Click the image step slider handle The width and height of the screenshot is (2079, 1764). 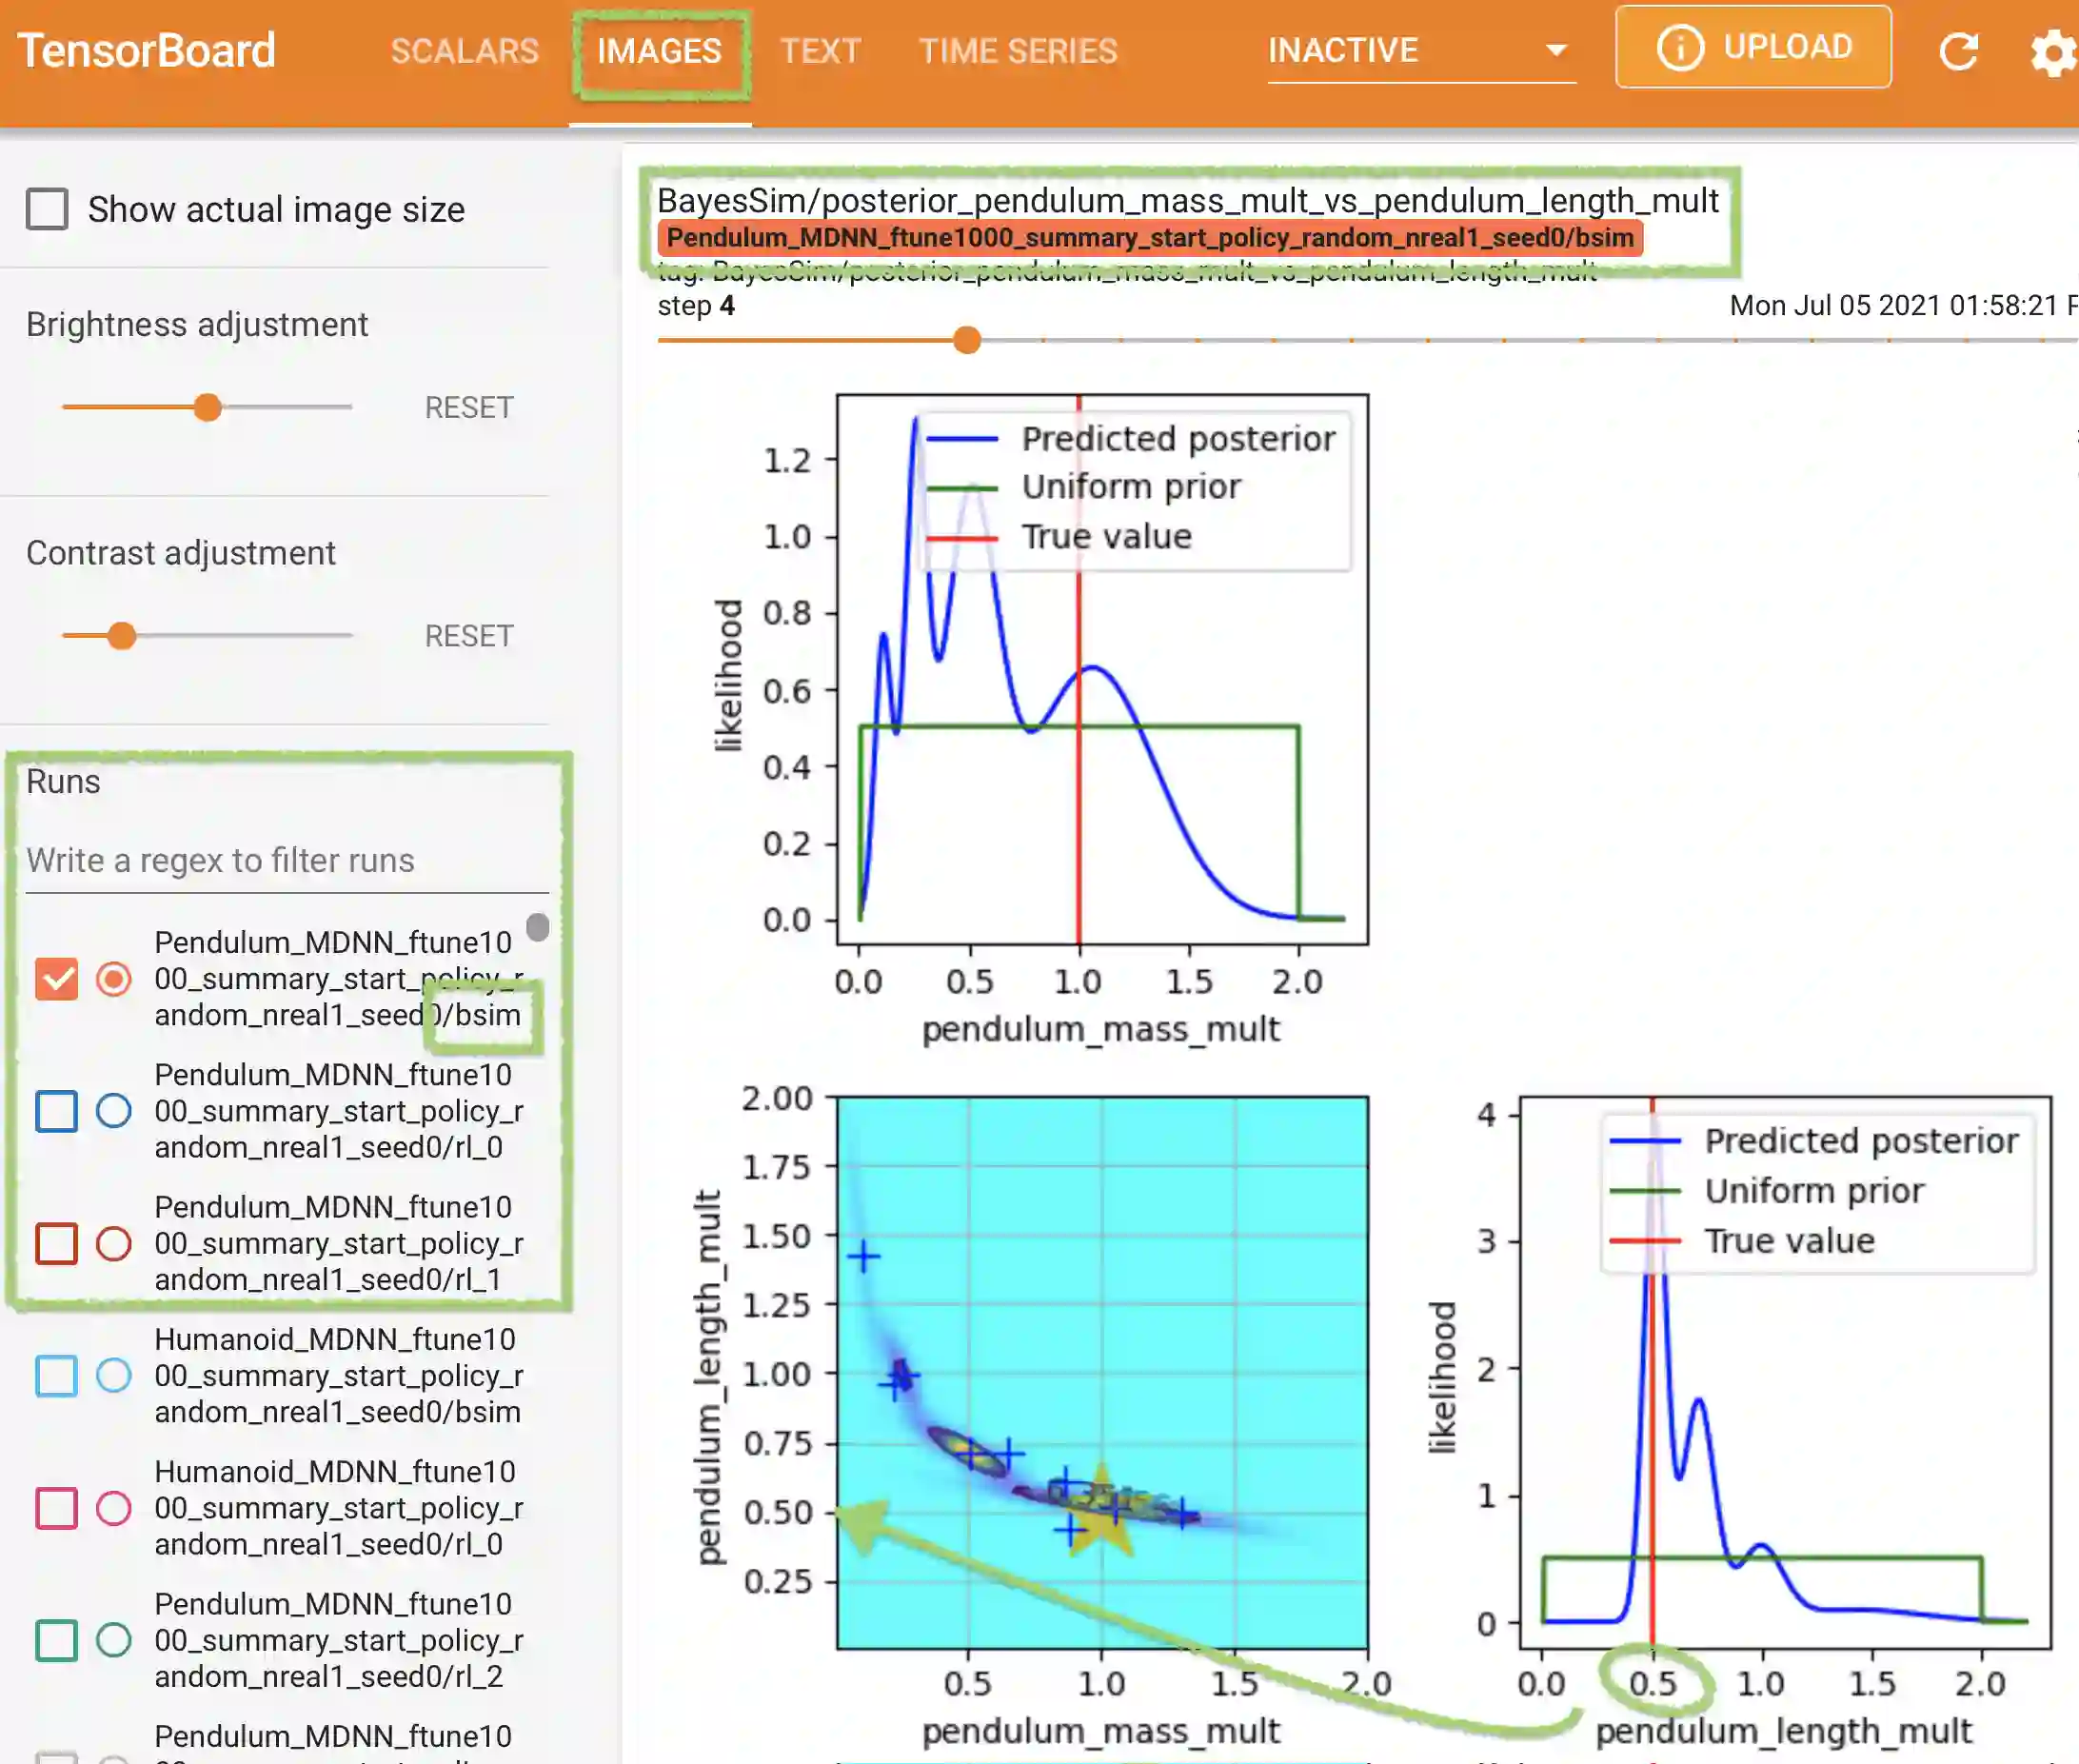pos(966,340)
